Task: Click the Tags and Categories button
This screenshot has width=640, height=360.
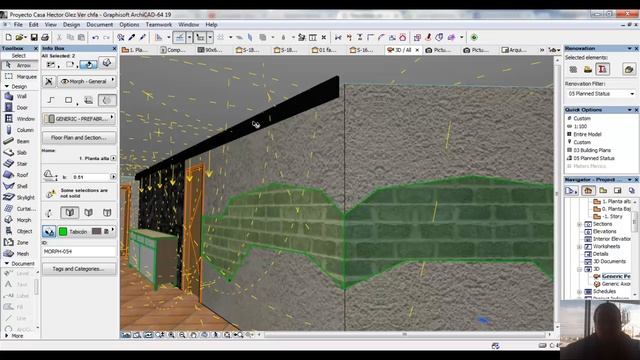Action: [79, 269]
